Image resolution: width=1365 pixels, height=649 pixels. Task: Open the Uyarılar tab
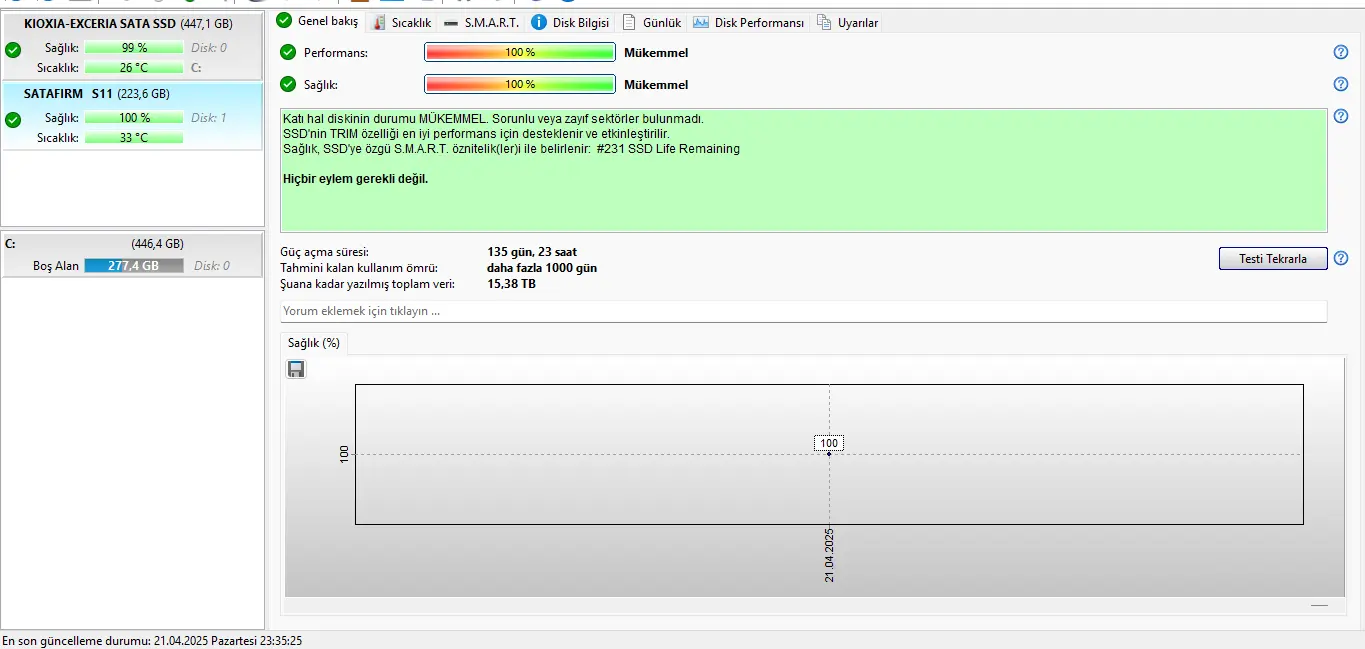point(847,22)
